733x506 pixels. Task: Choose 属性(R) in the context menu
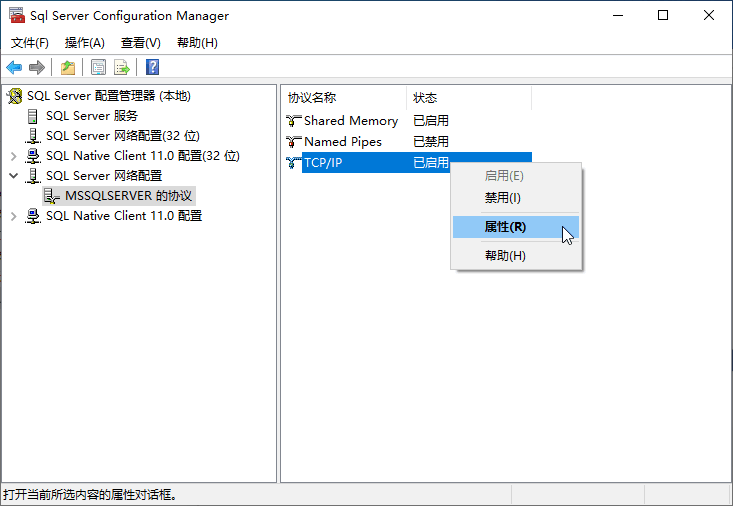pos(516,227)
